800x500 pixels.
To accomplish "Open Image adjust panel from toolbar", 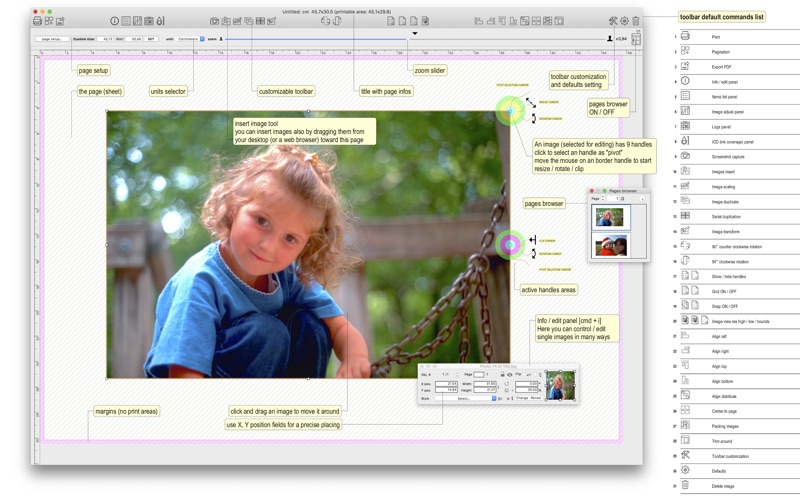I will pos(137,21).
